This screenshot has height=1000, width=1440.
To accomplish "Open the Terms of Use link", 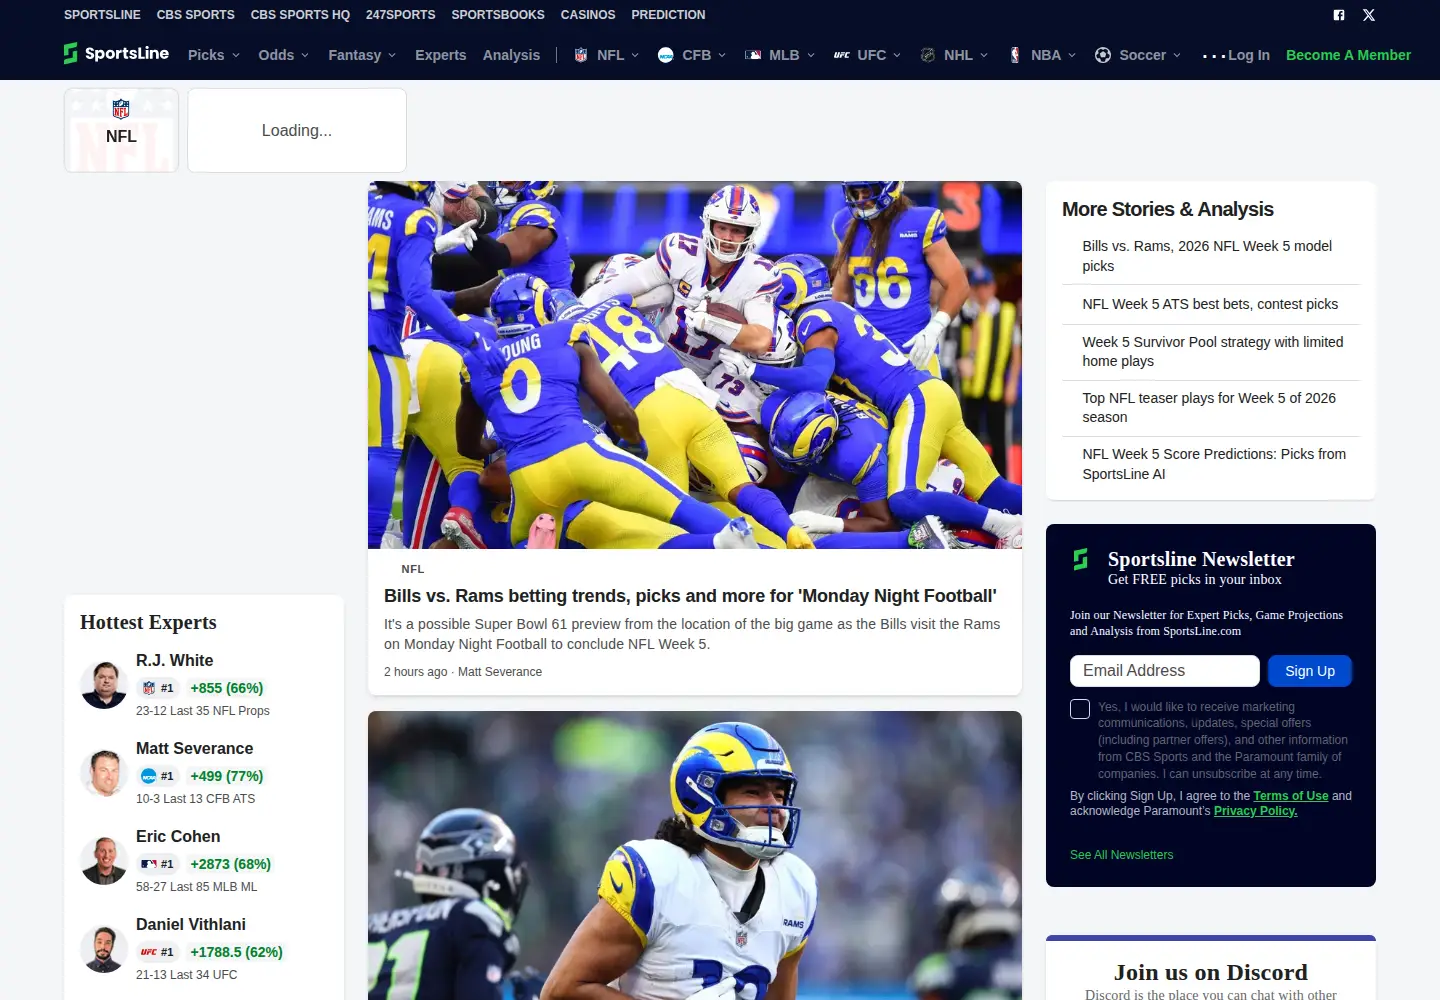I will tap(1291, 796).
